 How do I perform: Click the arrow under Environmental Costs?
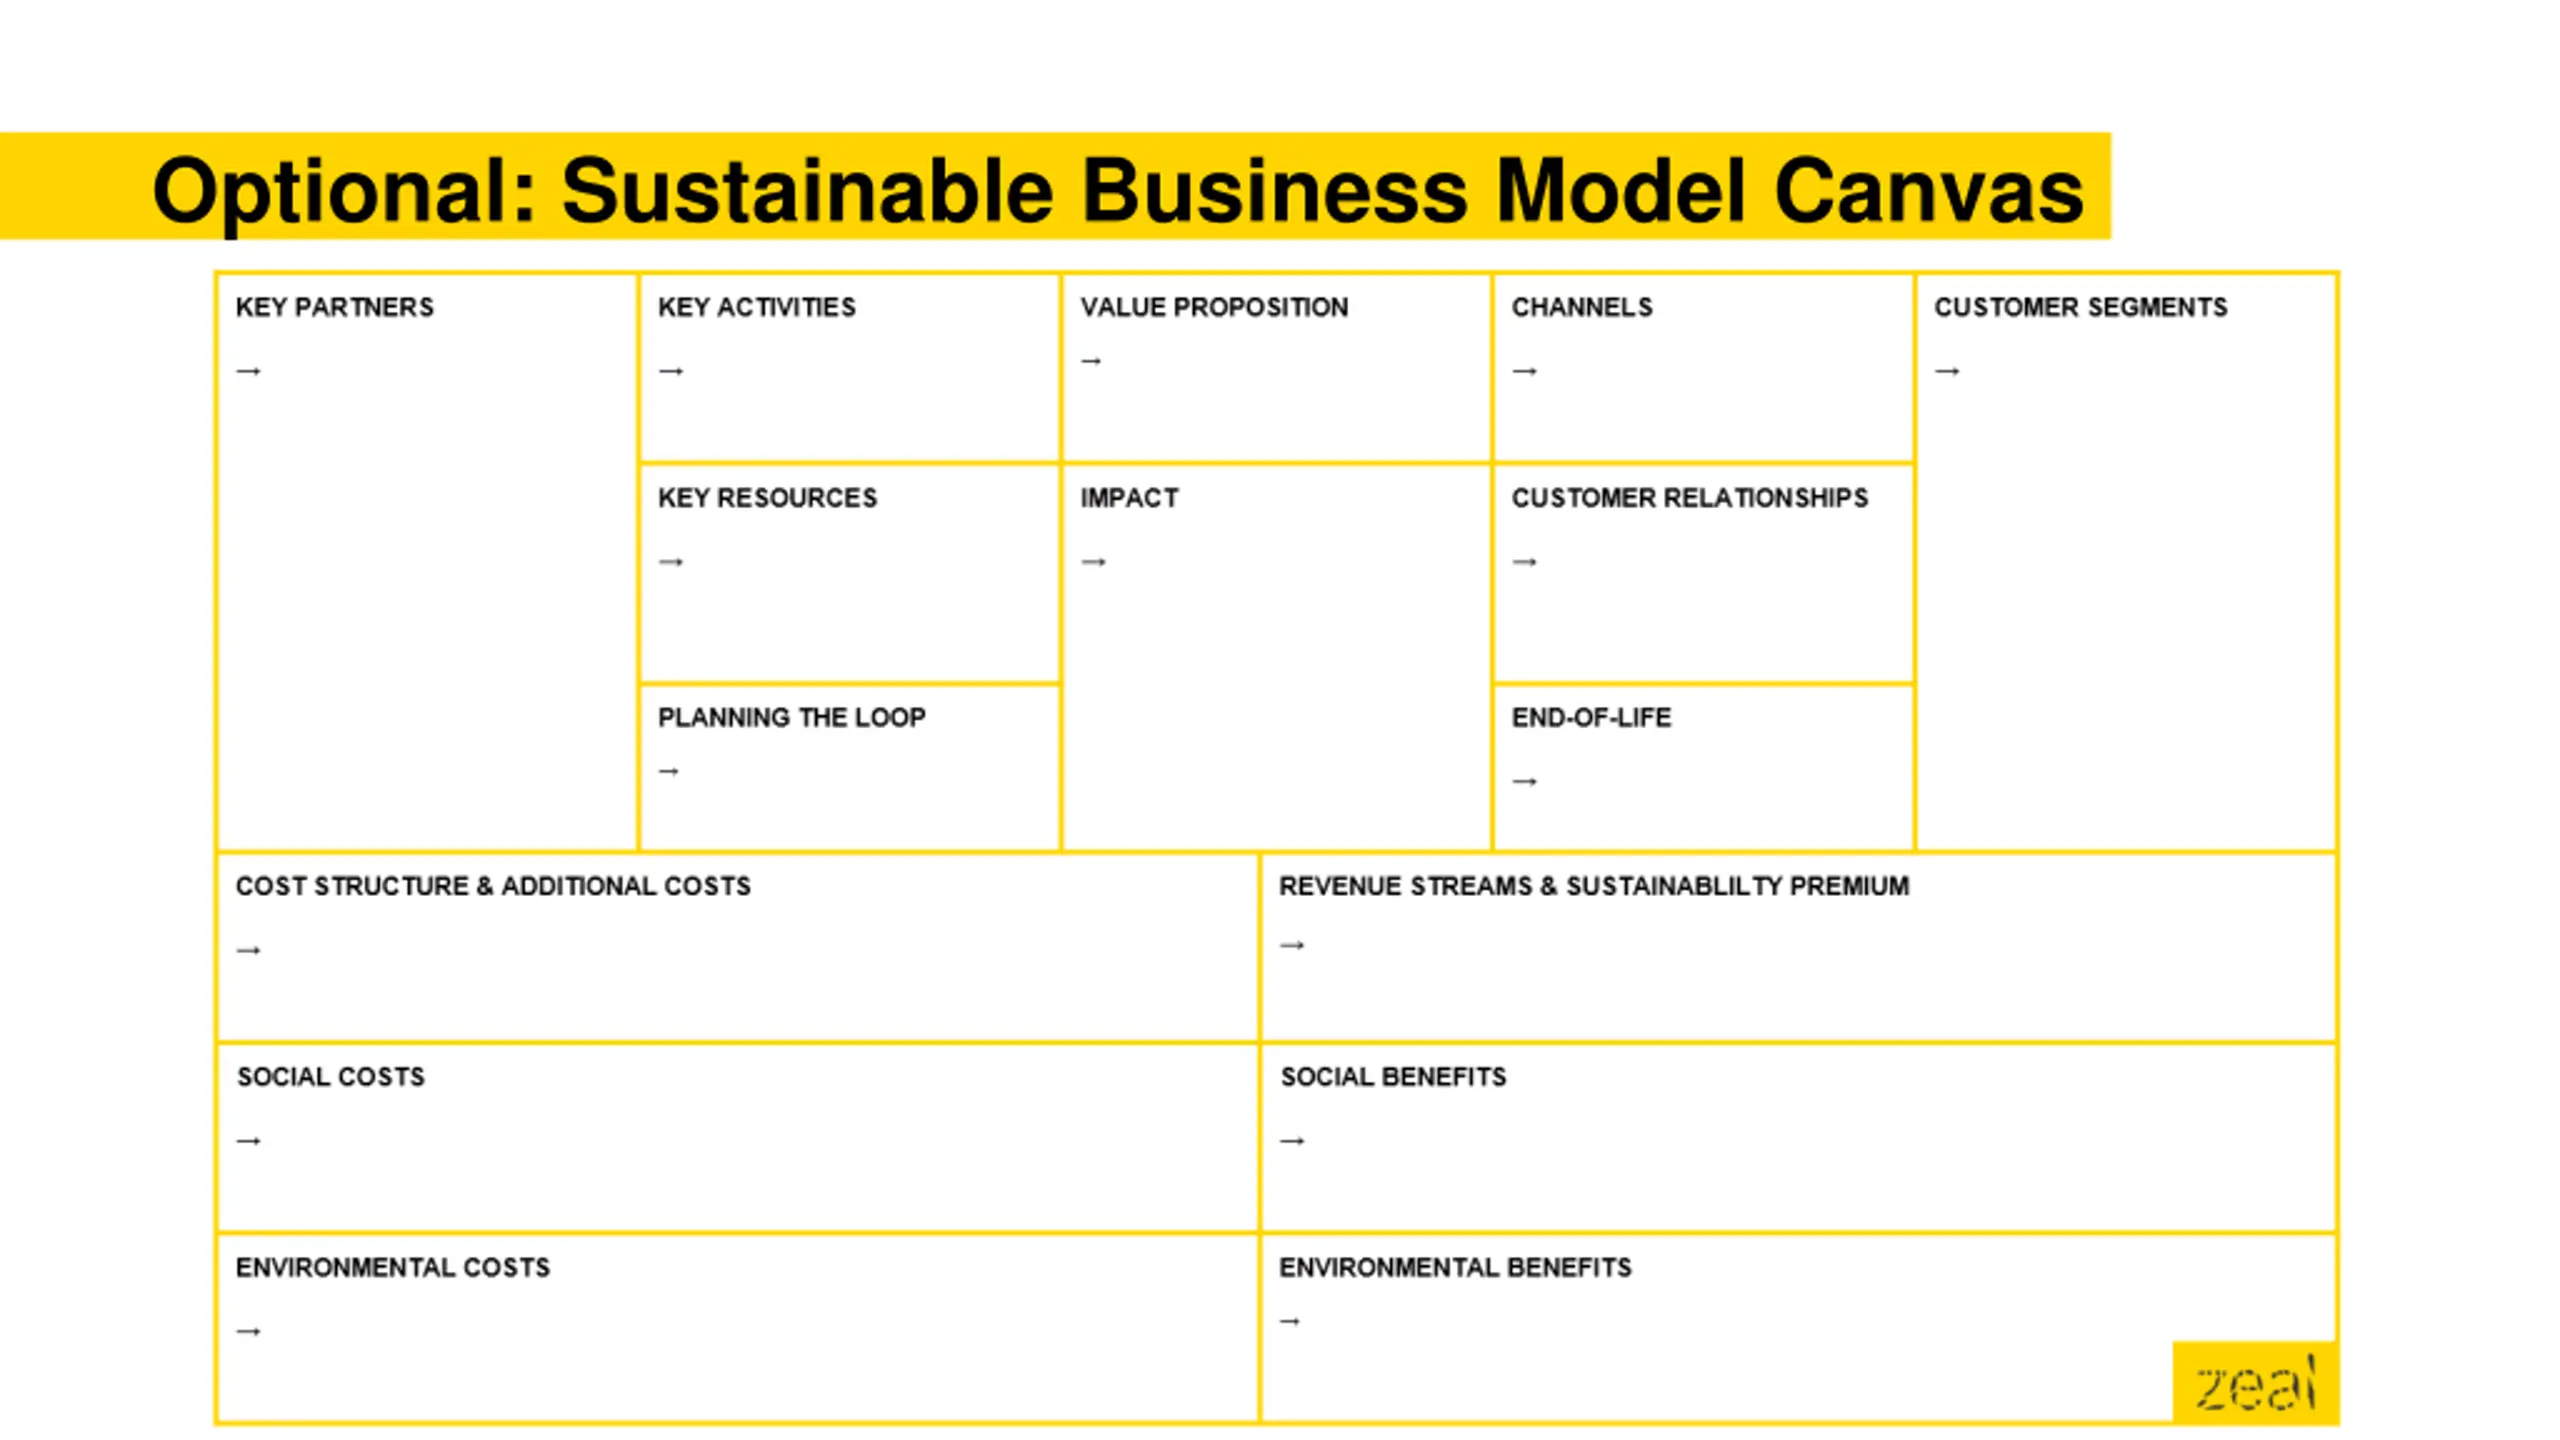(x=248, y=1332)
